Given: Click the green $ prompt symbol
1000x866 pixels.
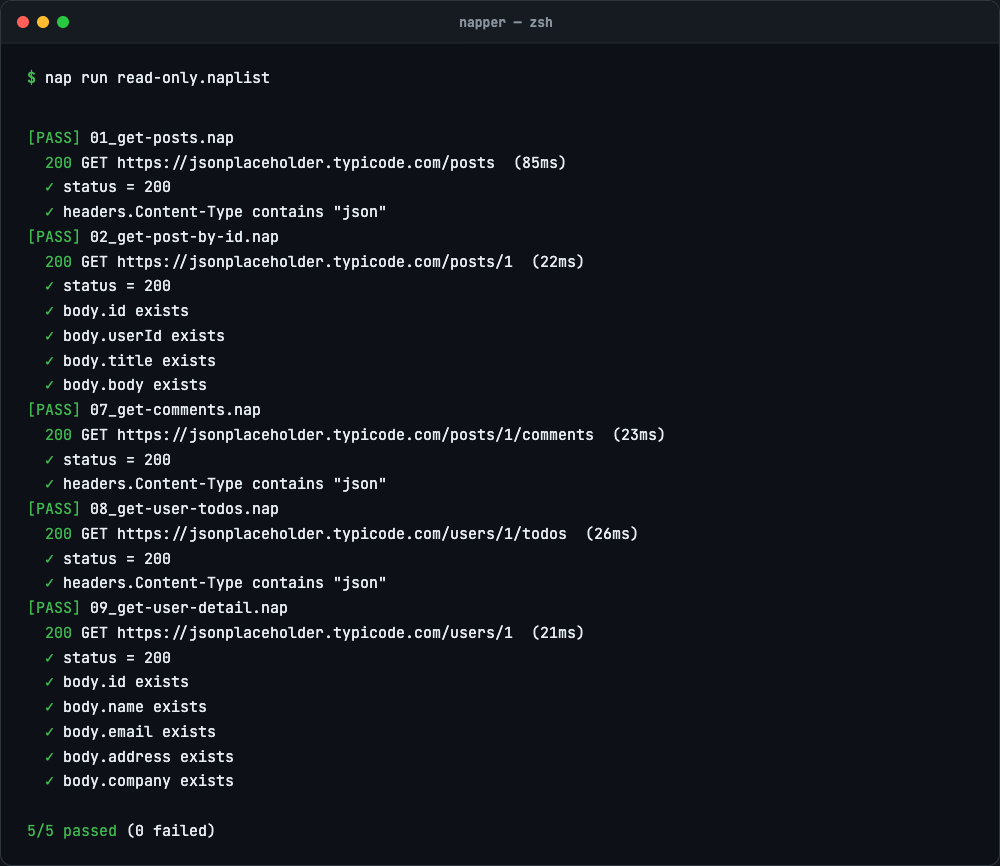Looking at the screenshot, I should [x=31, y=78].
